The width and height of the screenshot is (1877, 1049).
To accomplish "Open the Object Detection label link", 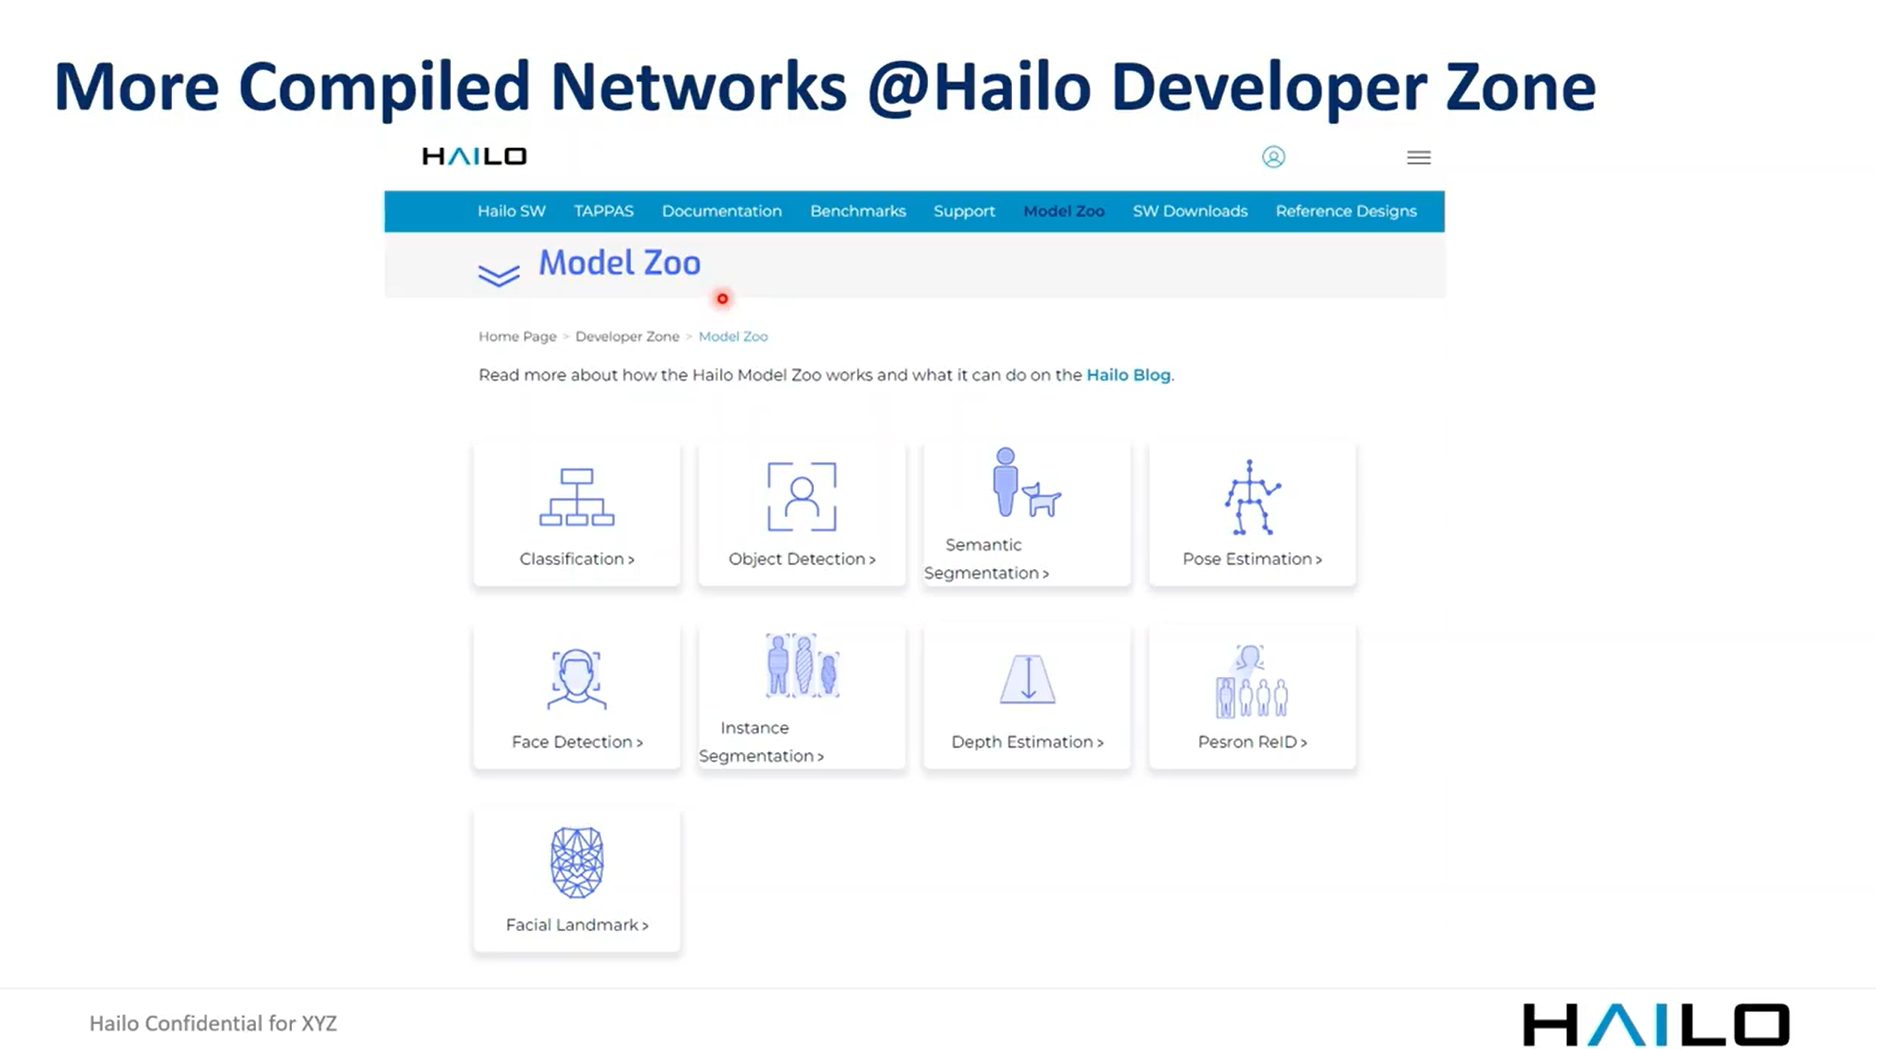I will (802, 559).
